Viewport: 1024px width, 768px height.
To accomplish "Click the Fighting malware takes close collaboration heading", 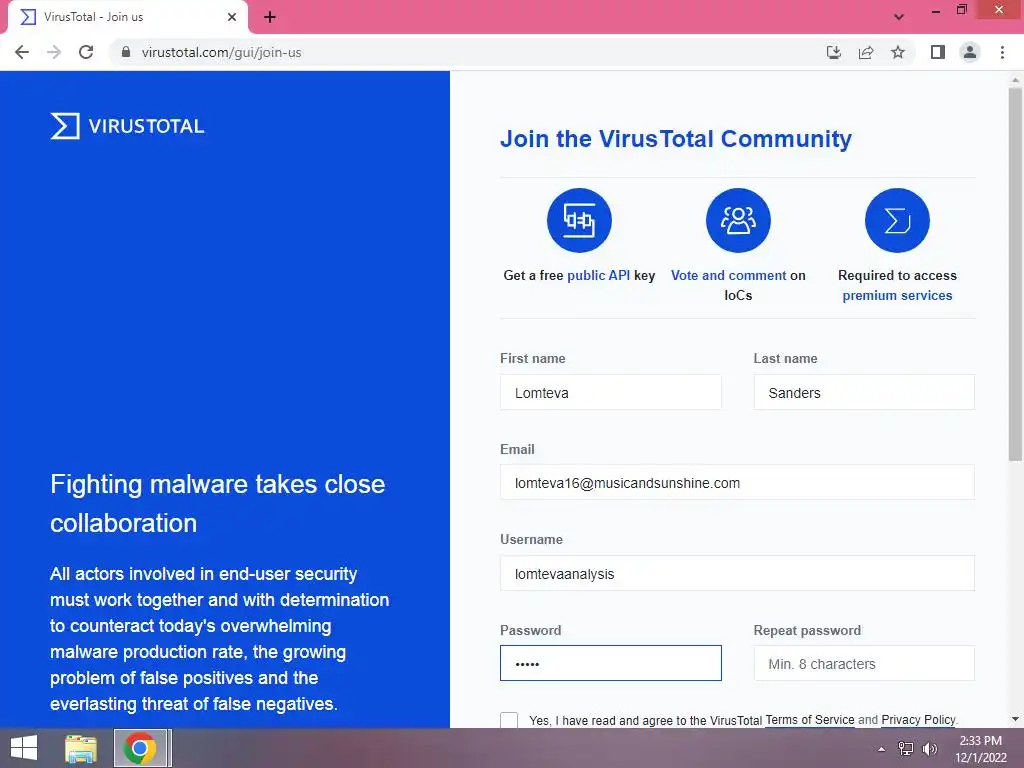I will (x=217, y=504).
